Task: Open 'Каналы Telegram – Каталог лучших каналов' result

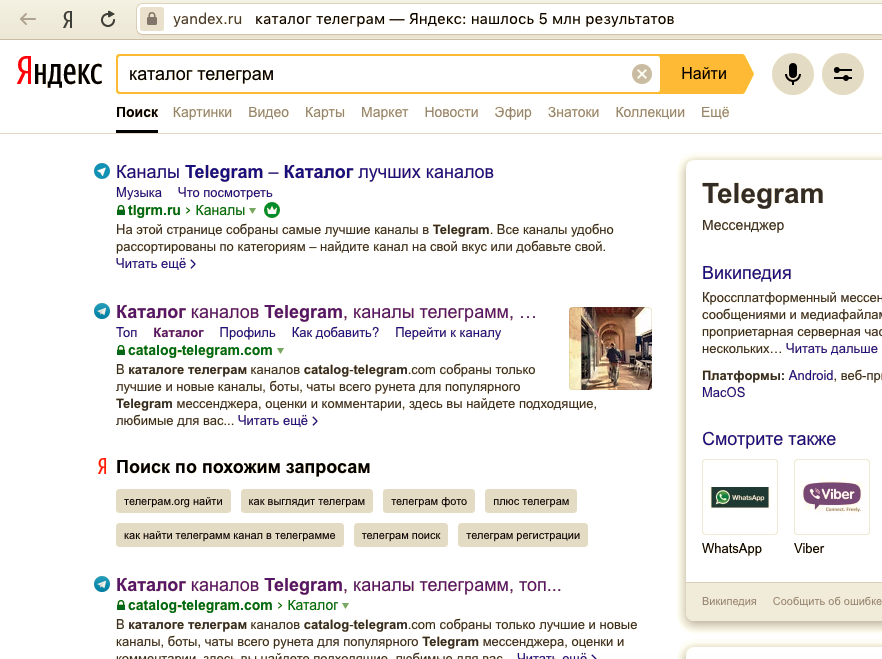Action: click(304, 171)
